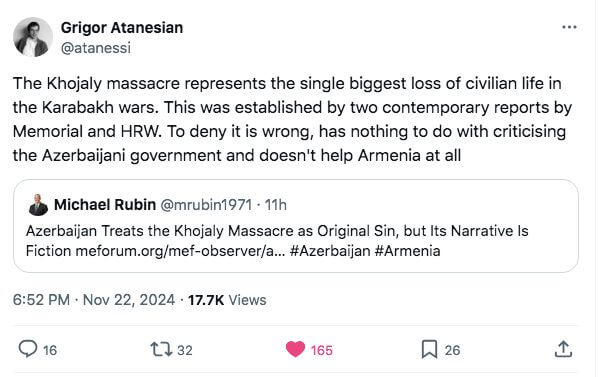Open the three-dot more options menu
Viewport: 599px width, 377px height.
click(569, 27)
